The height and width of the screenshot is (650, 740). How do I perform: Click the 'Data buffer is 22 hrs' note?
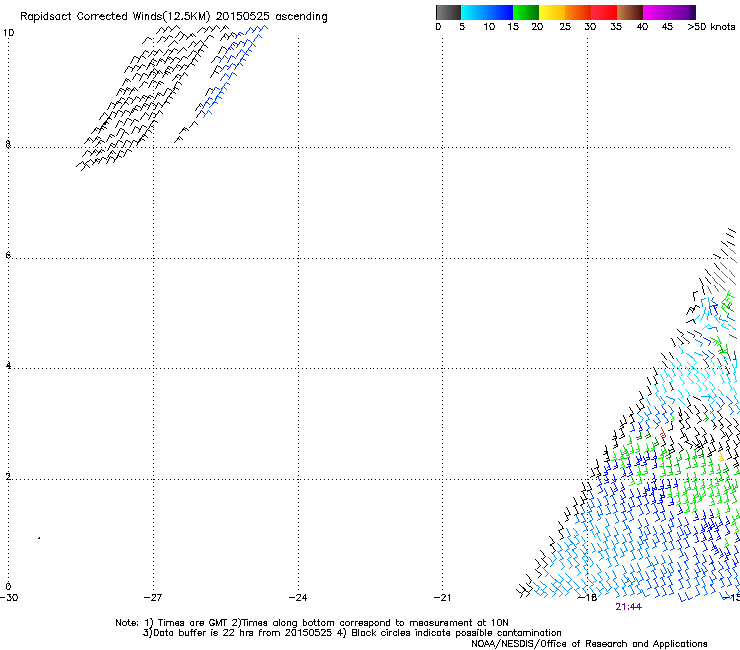[238, 633]
